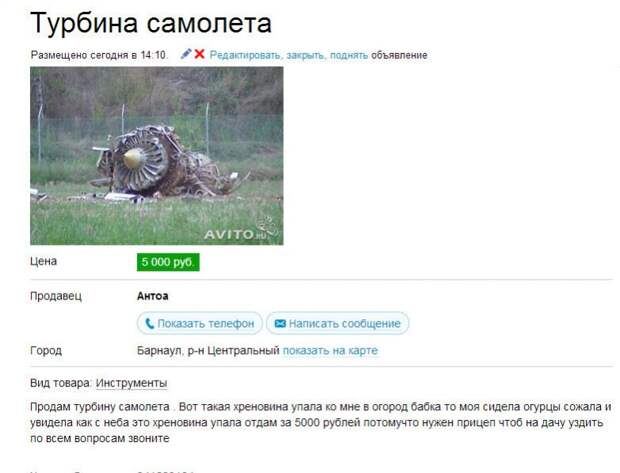The image size is (620, 473).
Task: Click the listing description paragraph
Action: pyautogui.click(x=321, y=422)
